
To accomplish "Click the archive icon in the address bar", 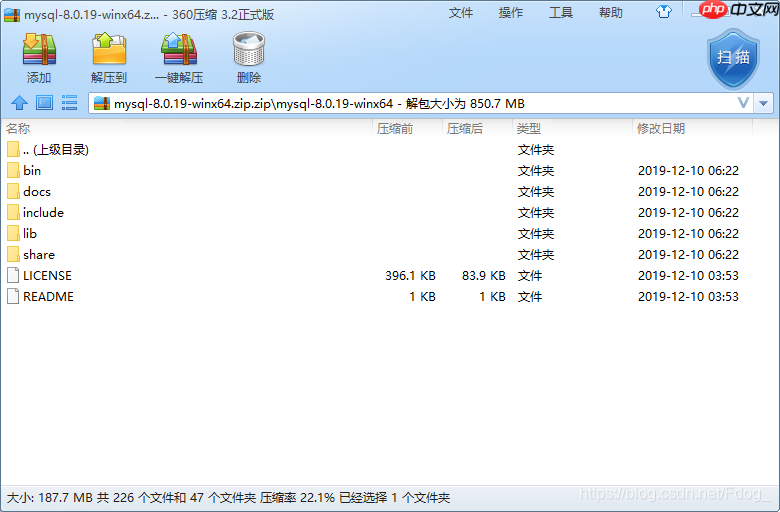I will pos(102,103).
